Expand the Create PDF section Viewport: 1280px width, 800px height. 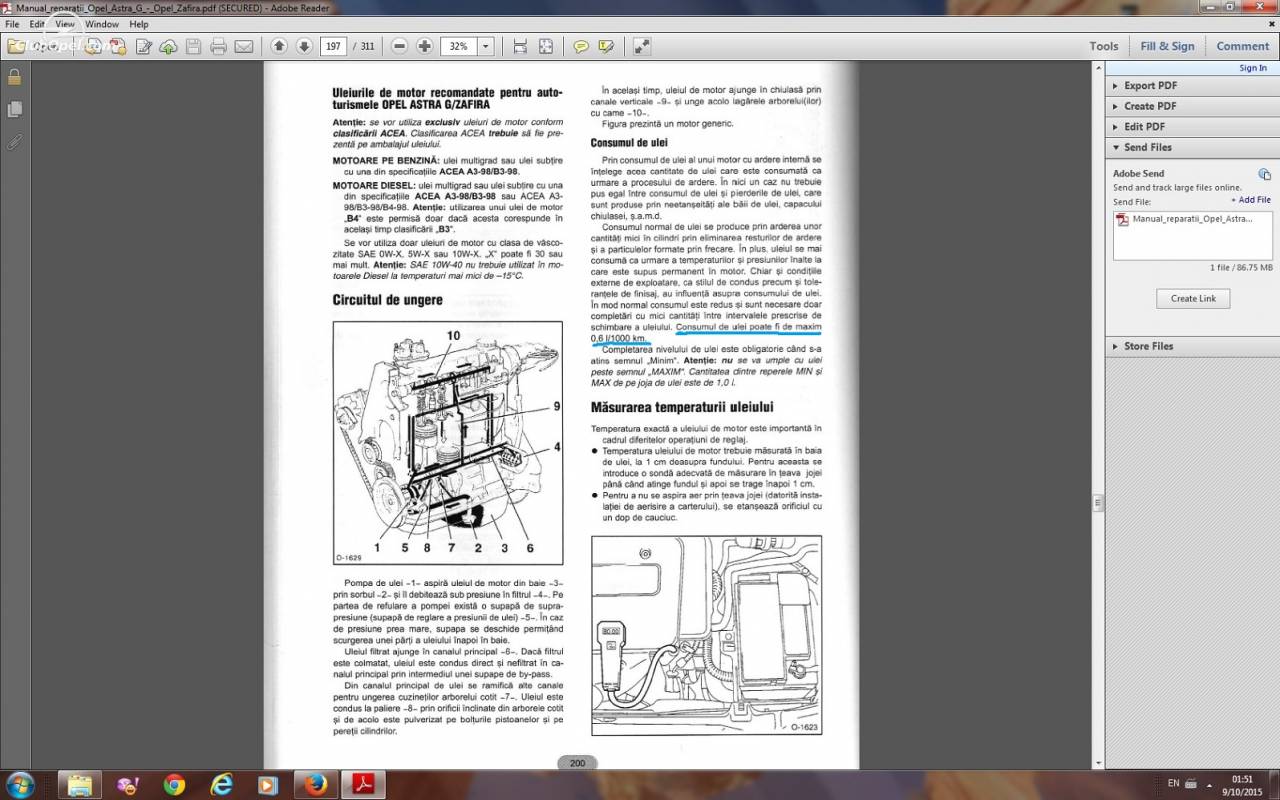(x=1192, y=106)
